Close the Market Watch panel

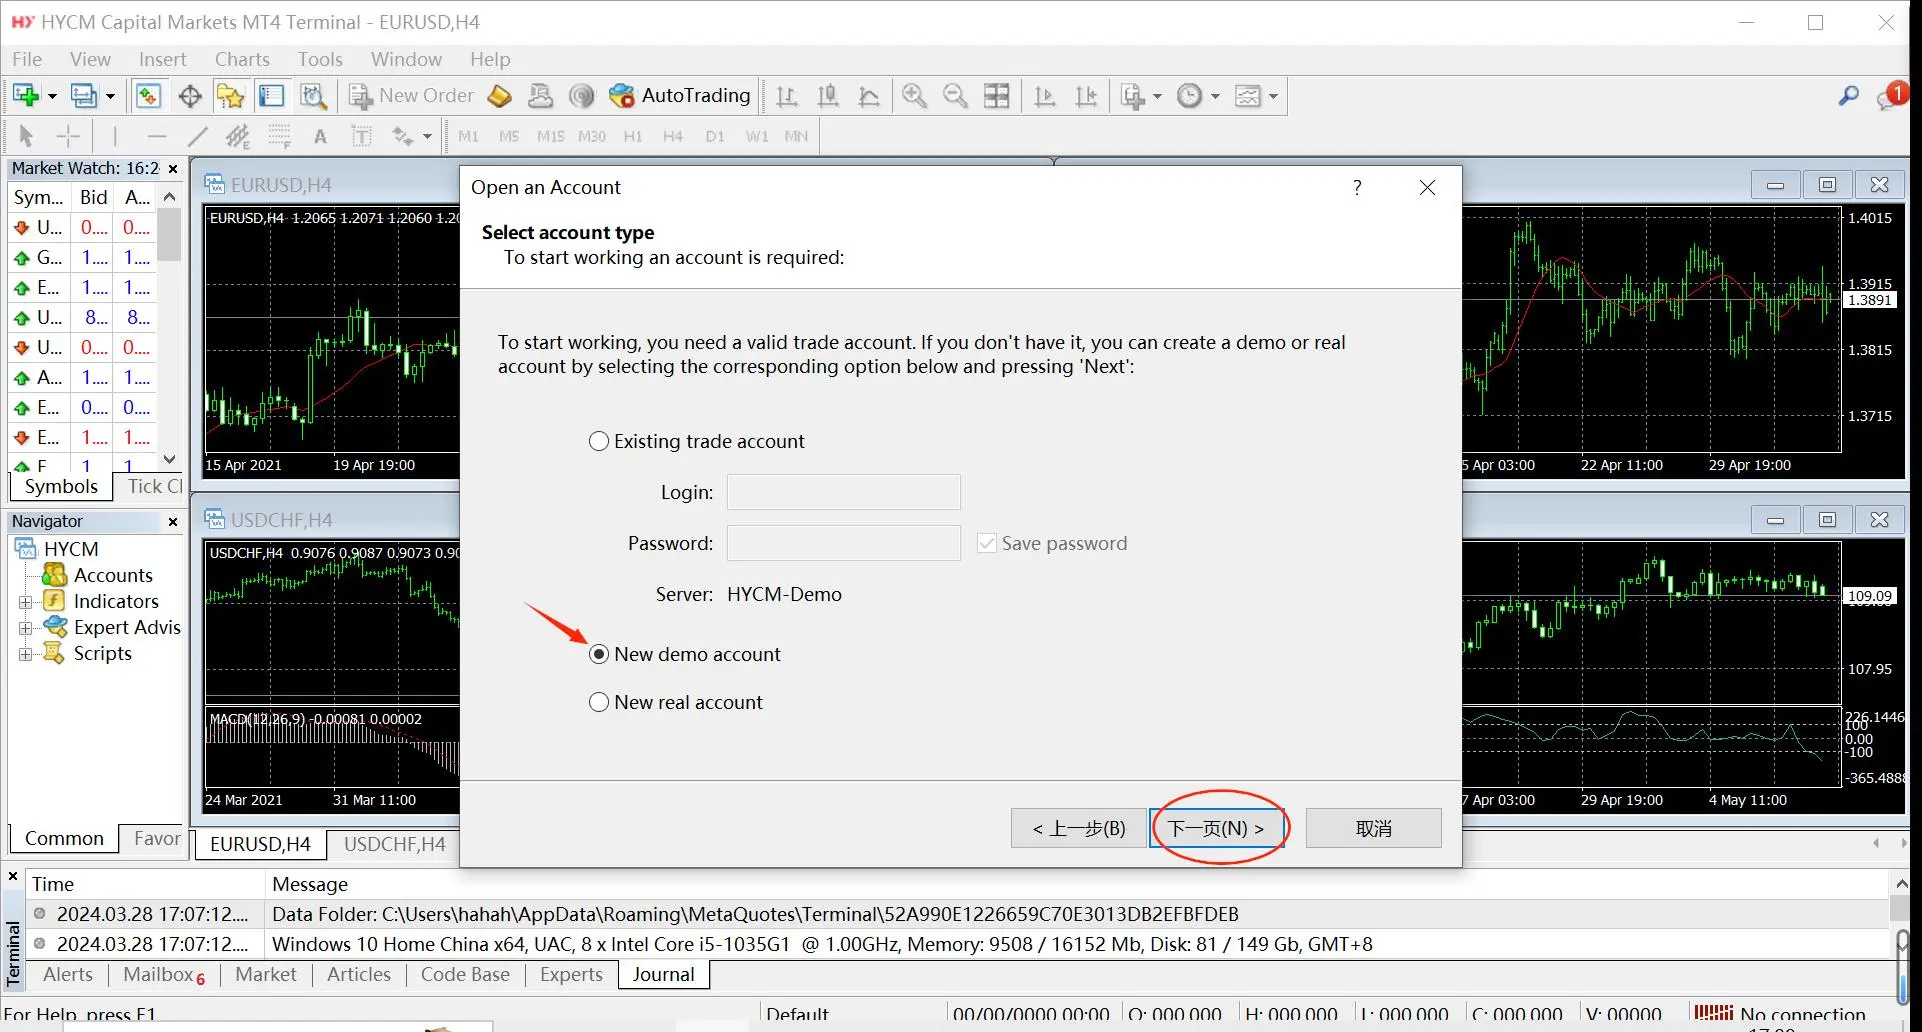coord(173,168)
